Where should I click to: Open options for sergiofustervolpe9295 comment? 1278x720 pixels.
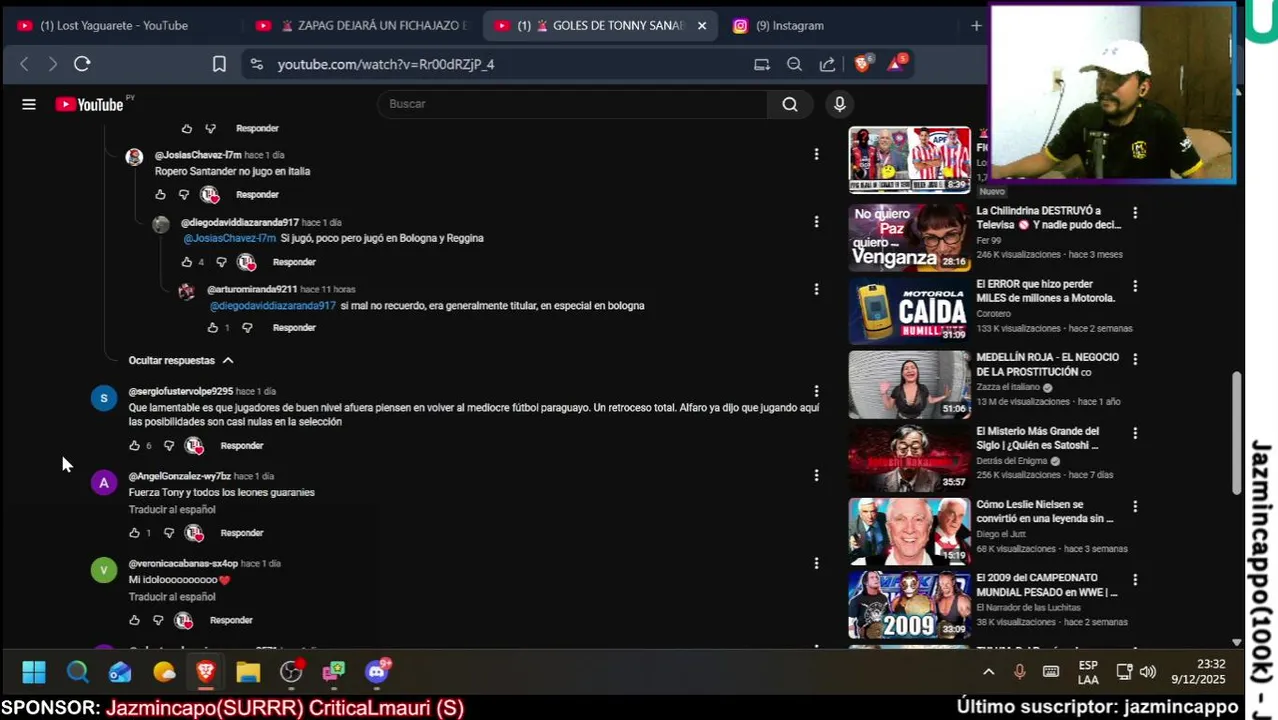point(816,391)
